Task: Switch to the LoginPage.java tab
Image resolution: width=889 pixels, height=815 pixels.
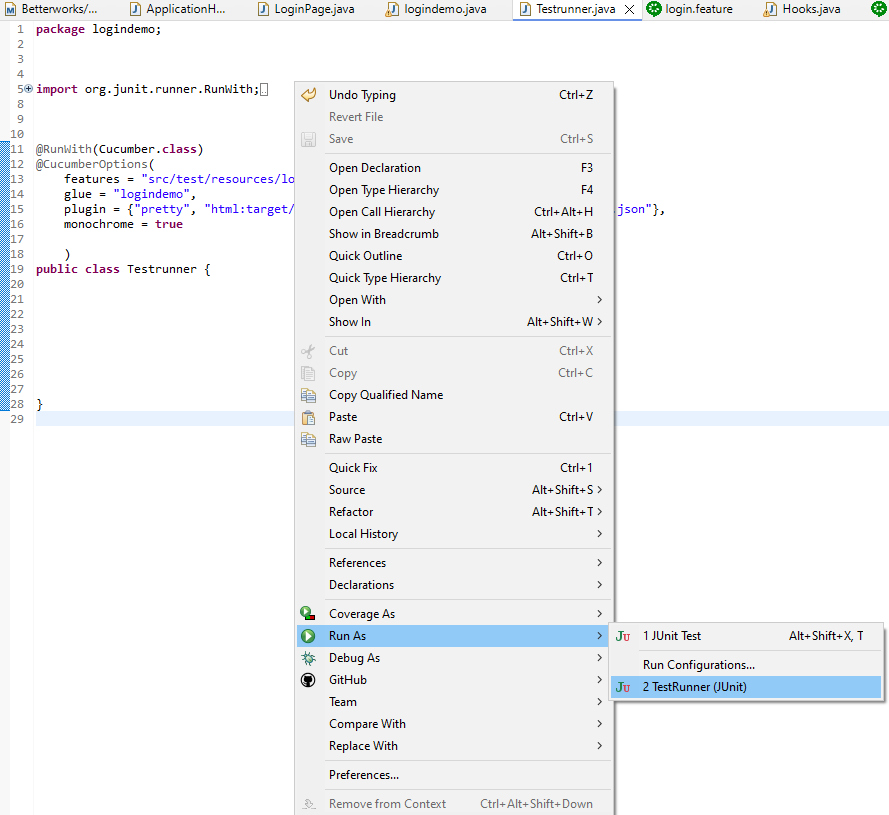Action: tap(307, 9)
